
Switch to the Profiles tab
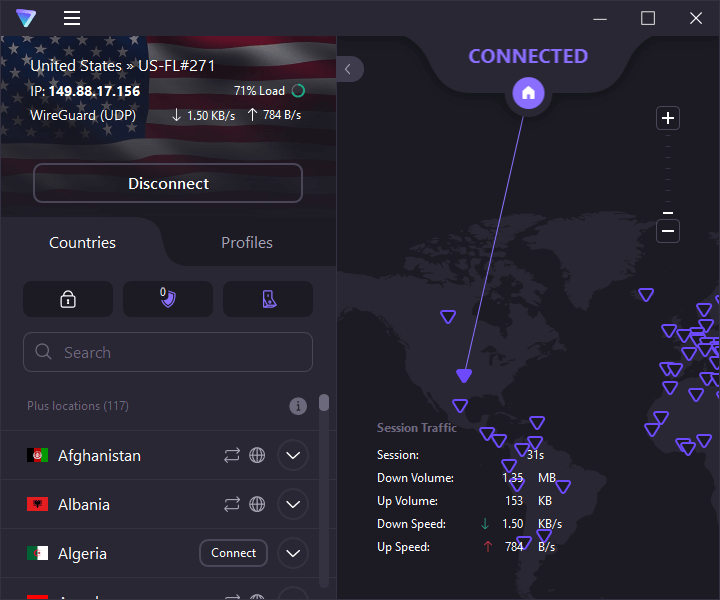[x=247, y=242]
